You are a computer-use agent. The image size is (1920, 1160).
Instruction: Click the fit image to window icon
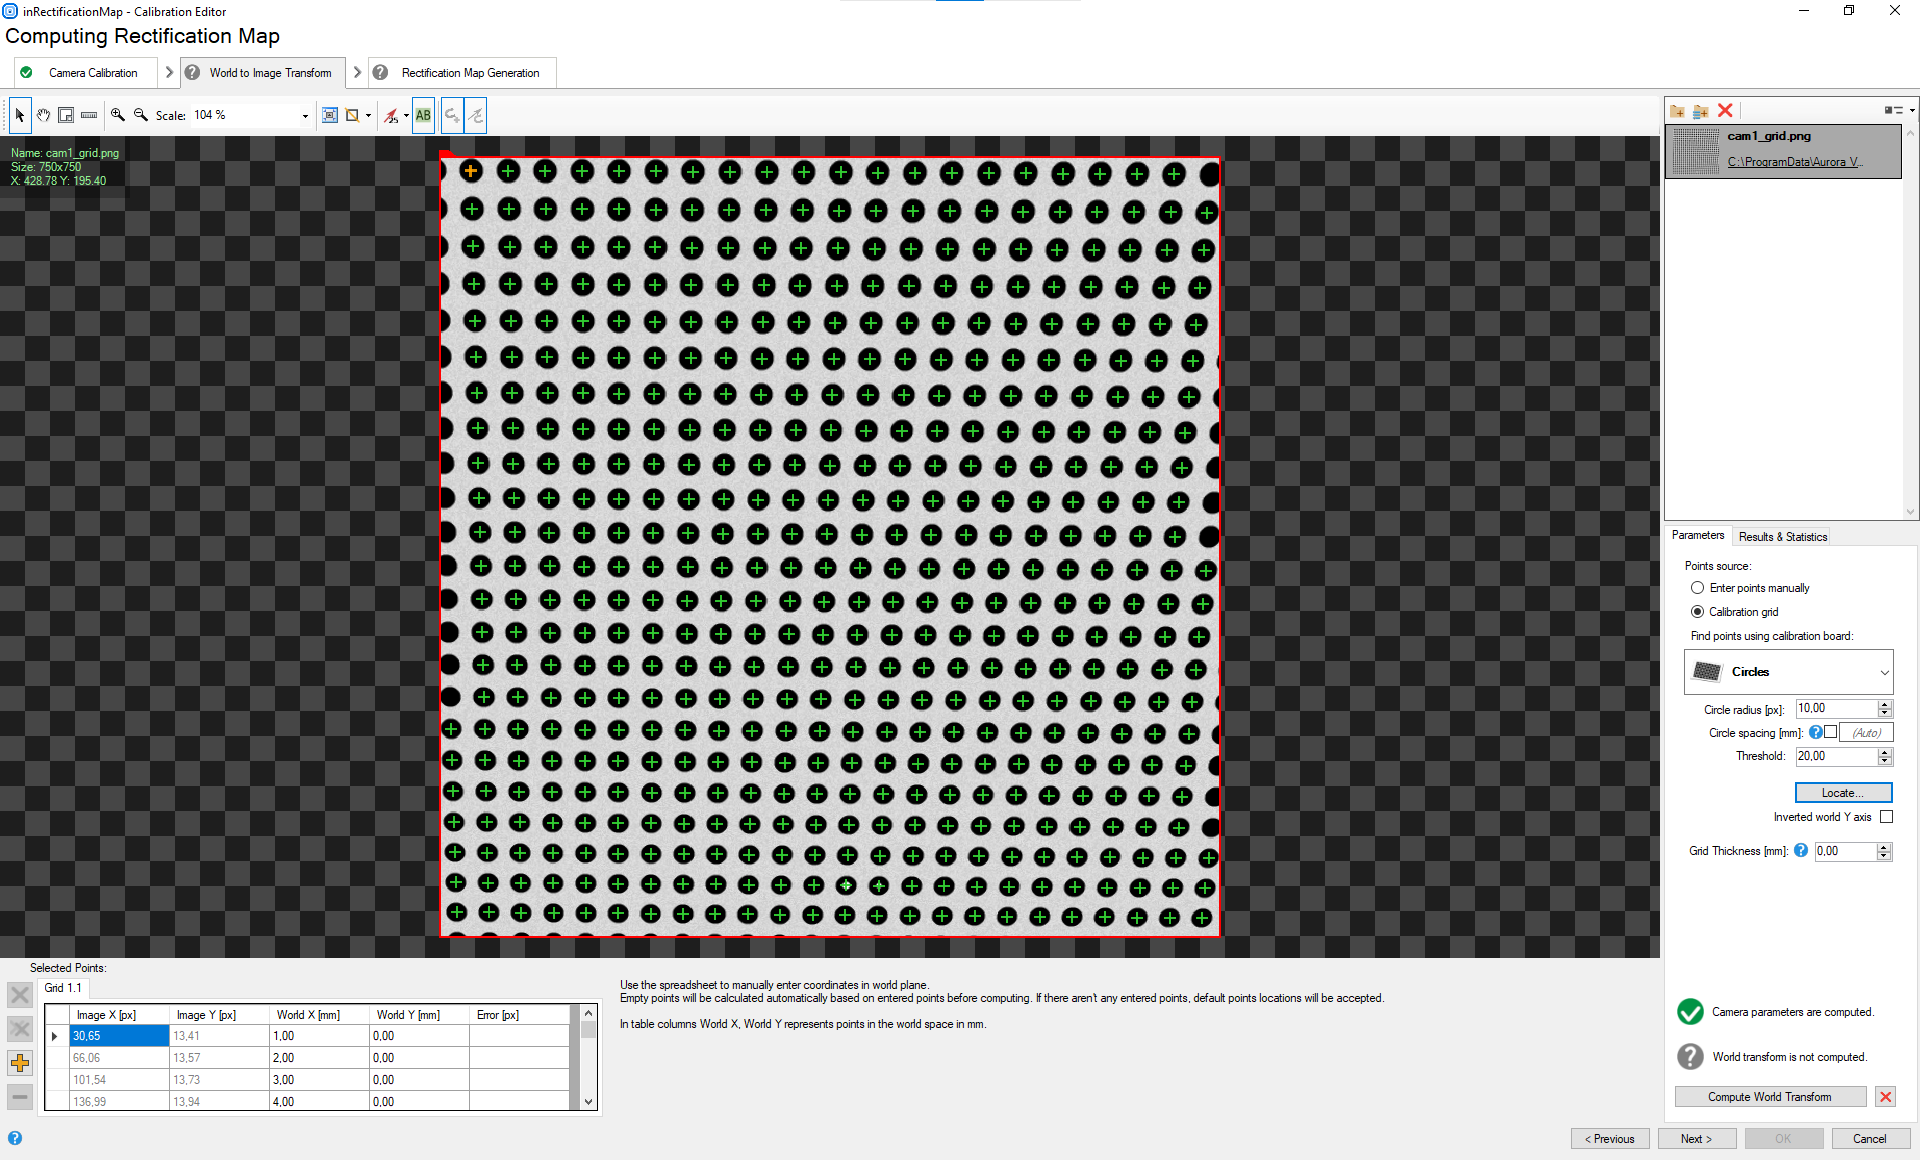point(330,115)
